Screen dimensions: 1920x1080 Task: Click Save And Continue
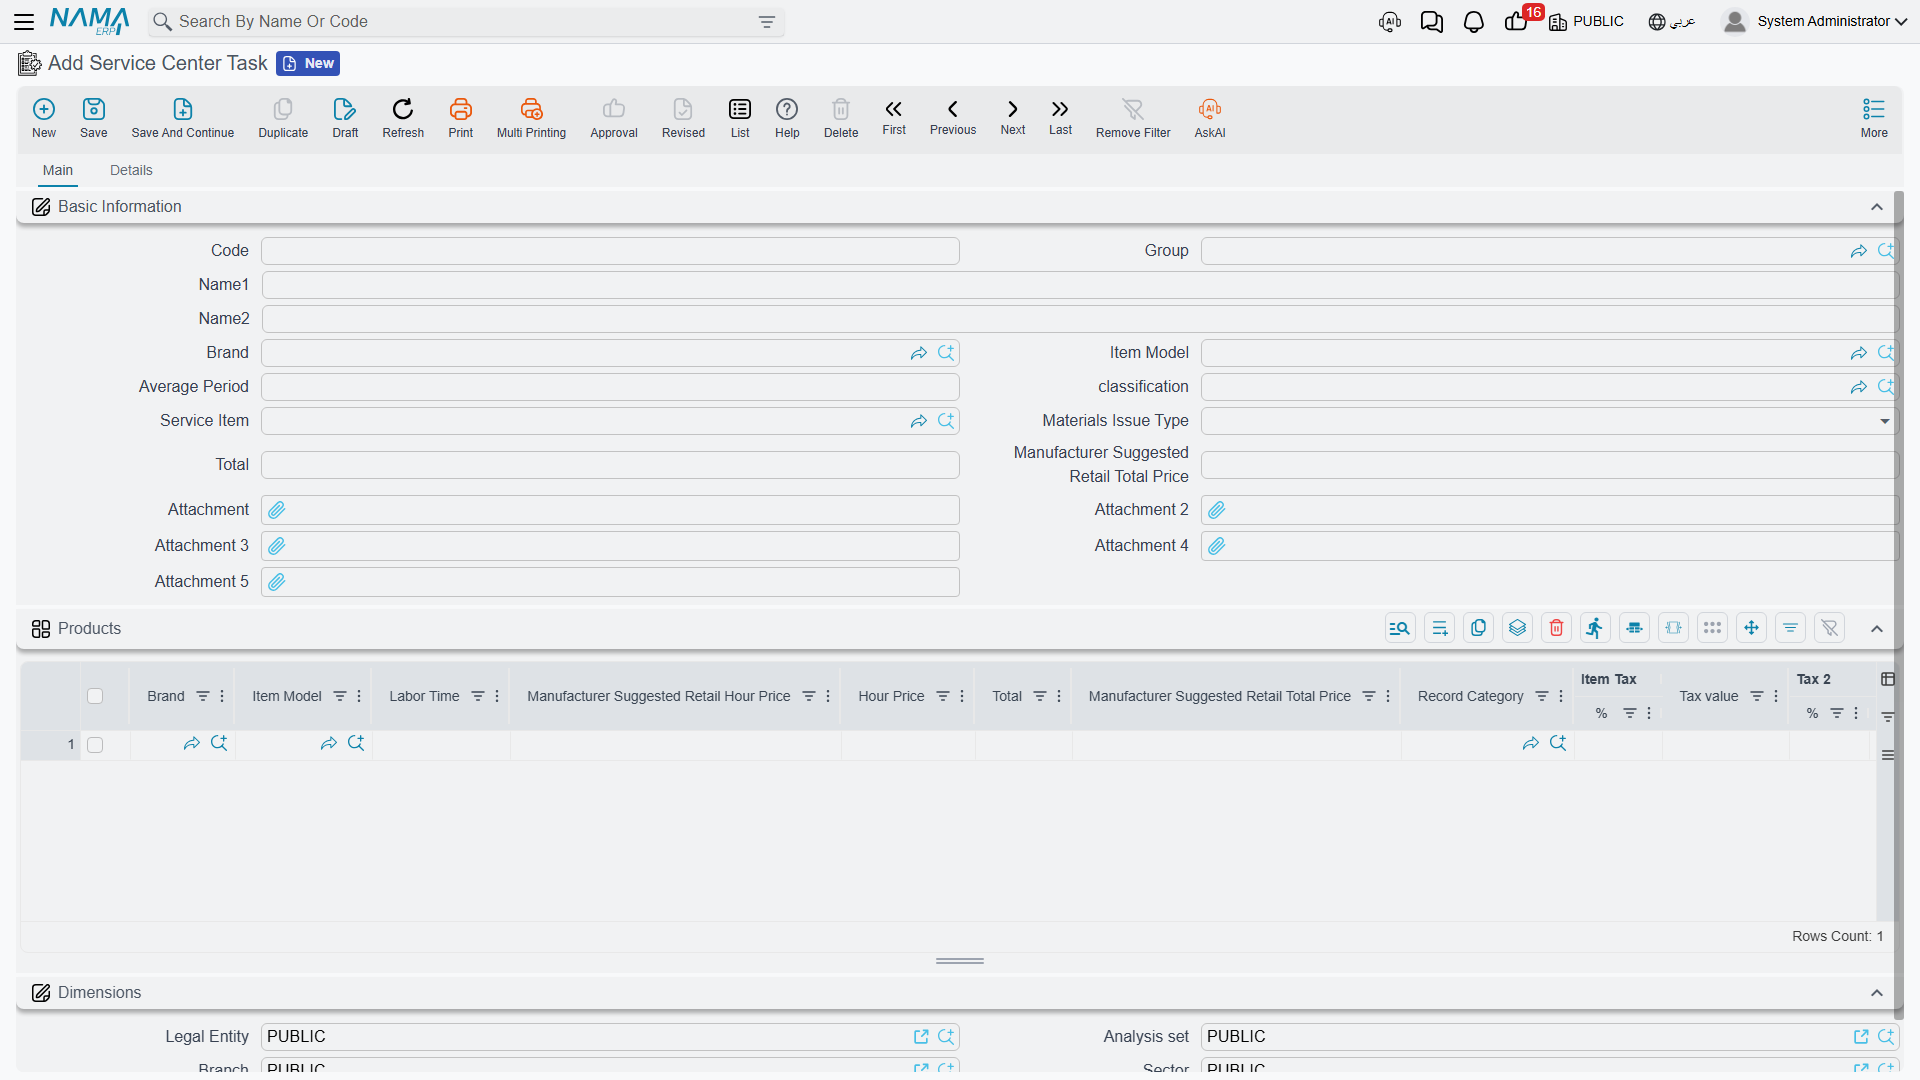tap(183, 118)
